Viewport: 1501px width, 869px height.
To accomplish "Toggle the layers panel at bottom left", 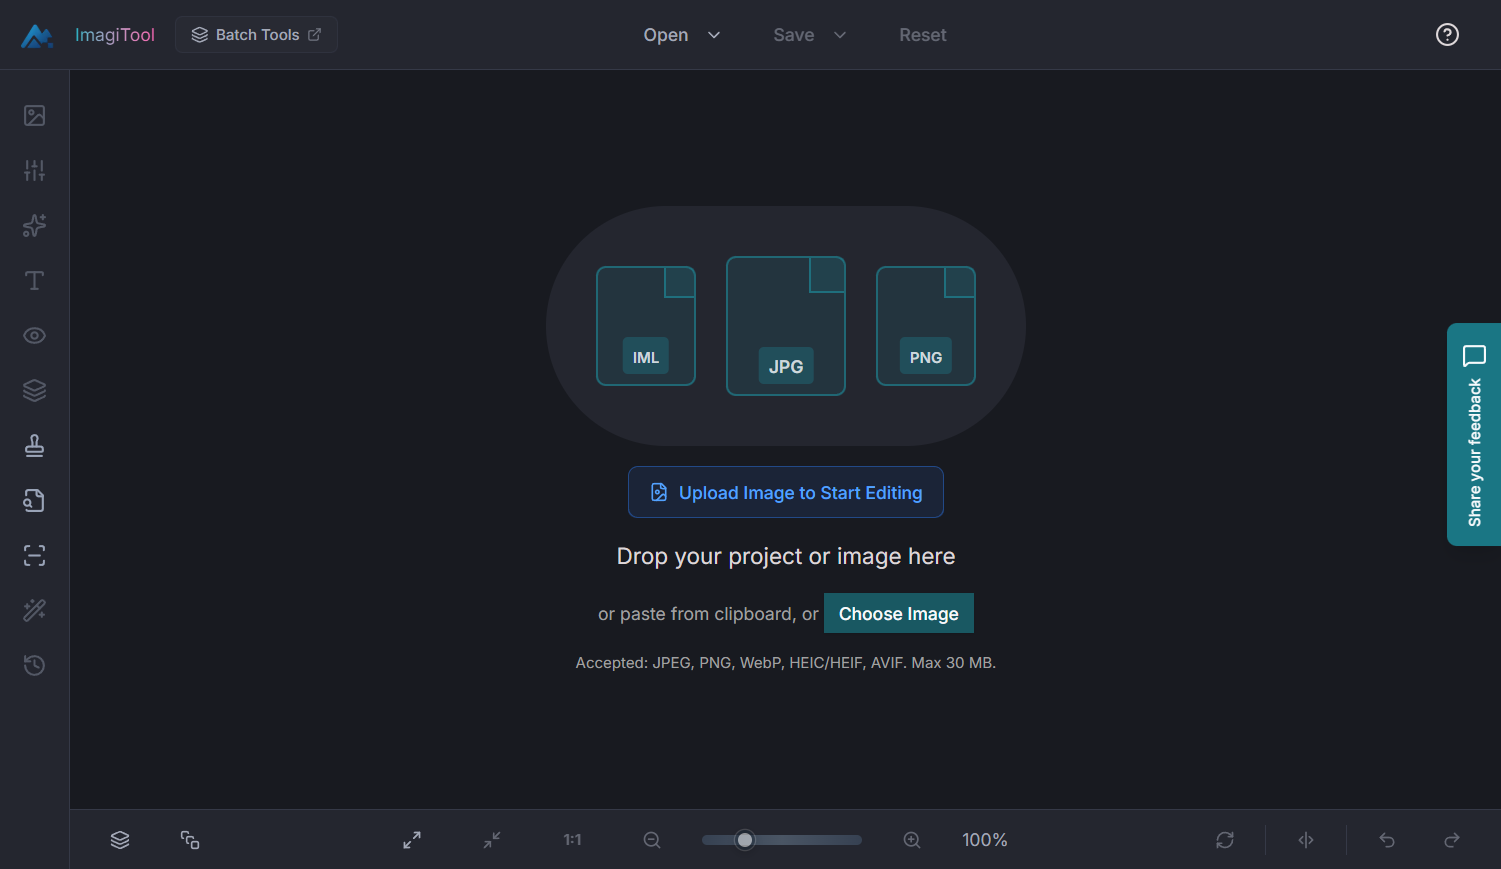I will point(120,840).
